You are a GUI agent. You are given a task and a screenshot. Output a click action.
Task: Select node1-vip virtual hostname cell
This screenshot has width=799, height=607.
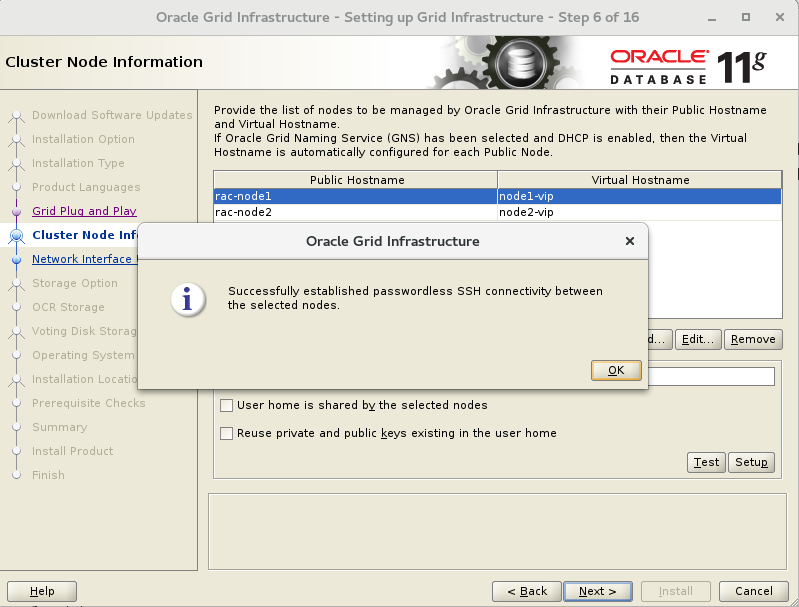[640, 196]
